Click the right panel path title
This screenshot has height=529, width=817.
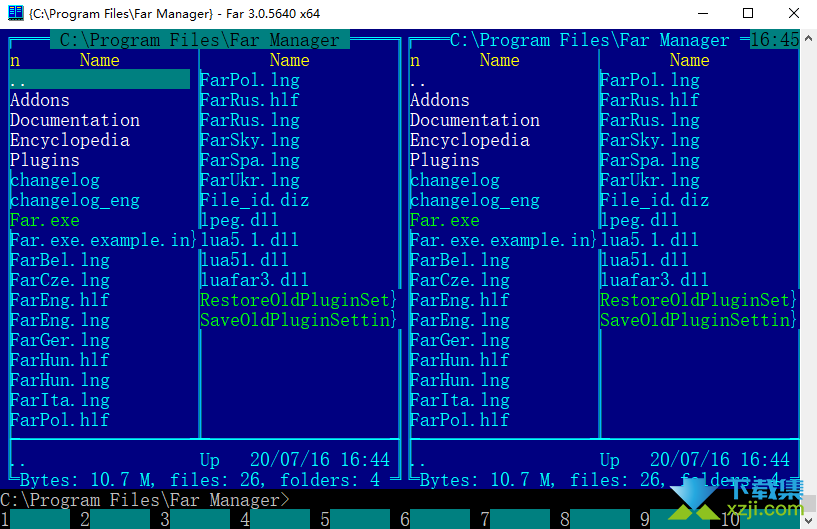coord(590,40)
